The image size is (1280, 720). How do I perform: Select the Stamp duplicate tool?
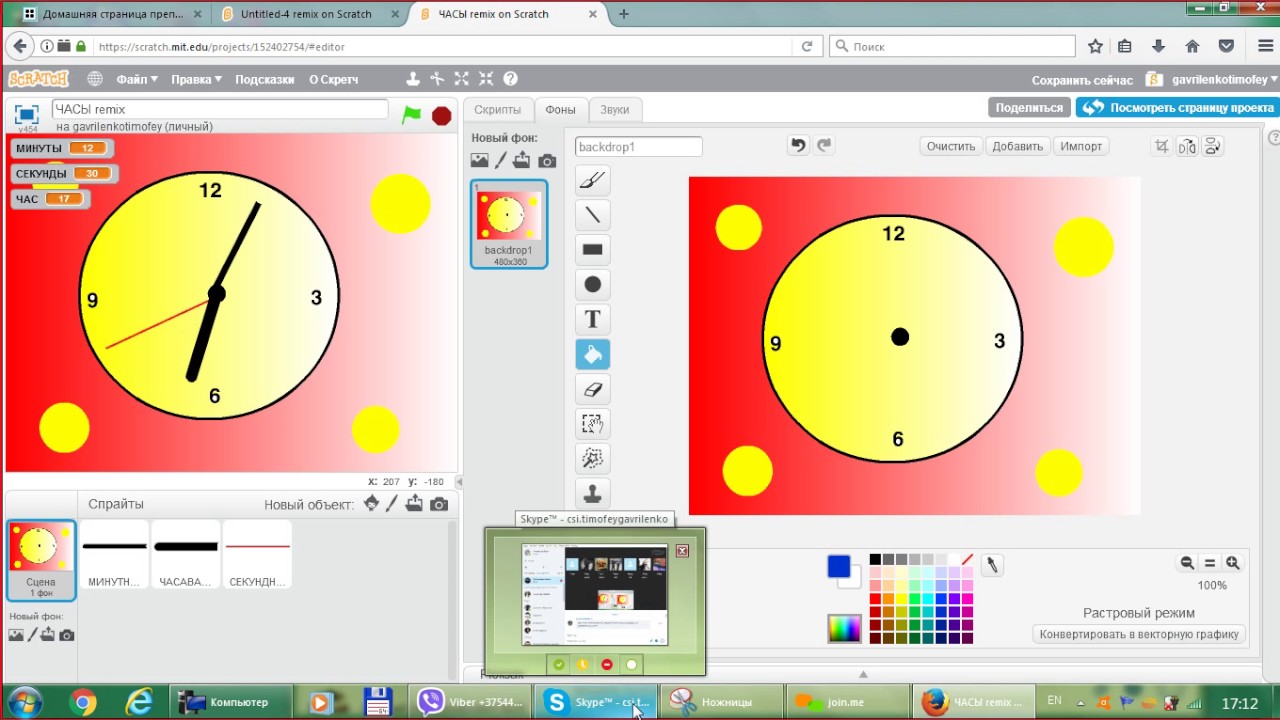coord(593,494)
